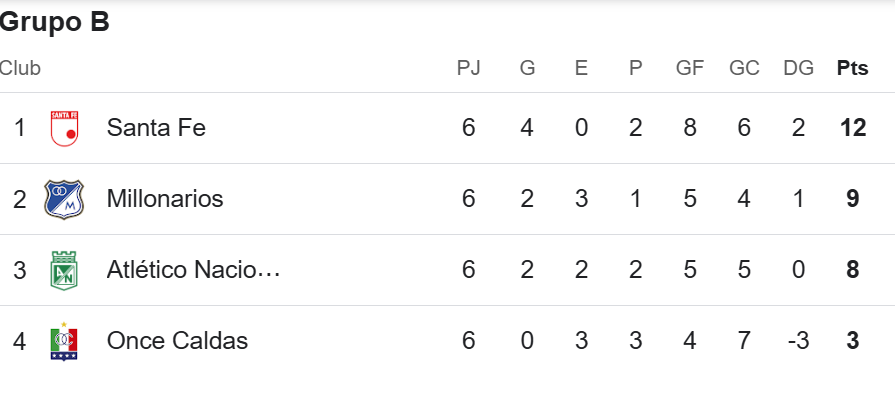Click the Santa Fe club crest
Image resolution: width=895 pixels, height=393 pixels.
(64, 128)
